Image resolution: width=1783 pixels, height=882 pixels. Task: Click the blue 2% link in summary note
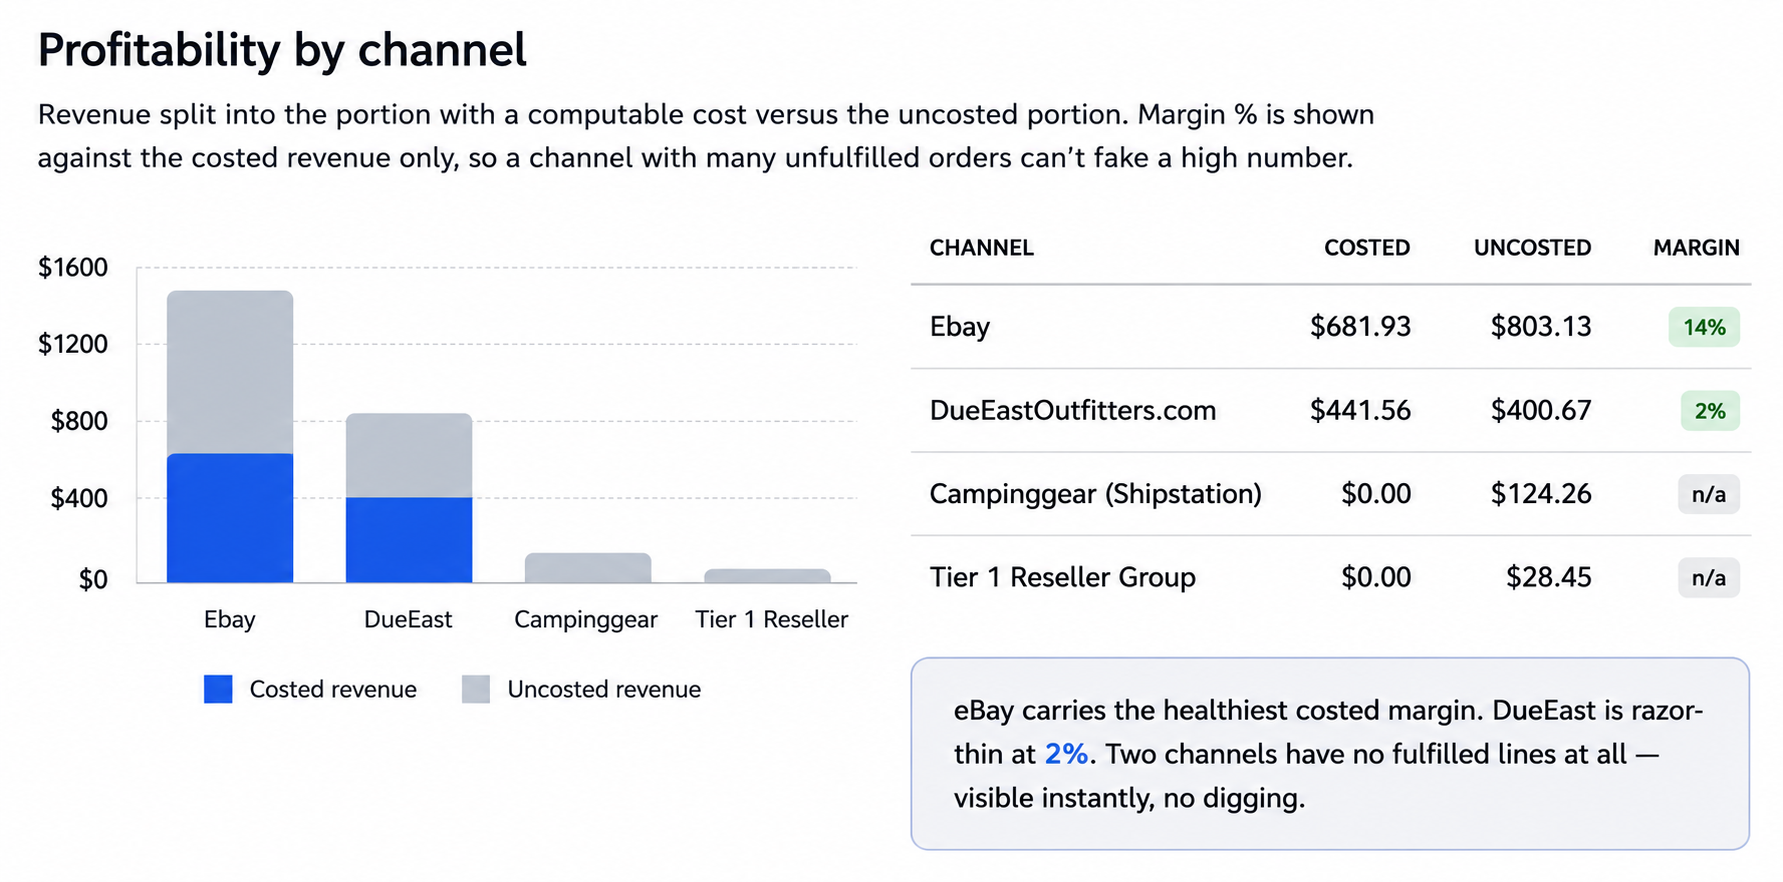click(x=1066, y=754)
